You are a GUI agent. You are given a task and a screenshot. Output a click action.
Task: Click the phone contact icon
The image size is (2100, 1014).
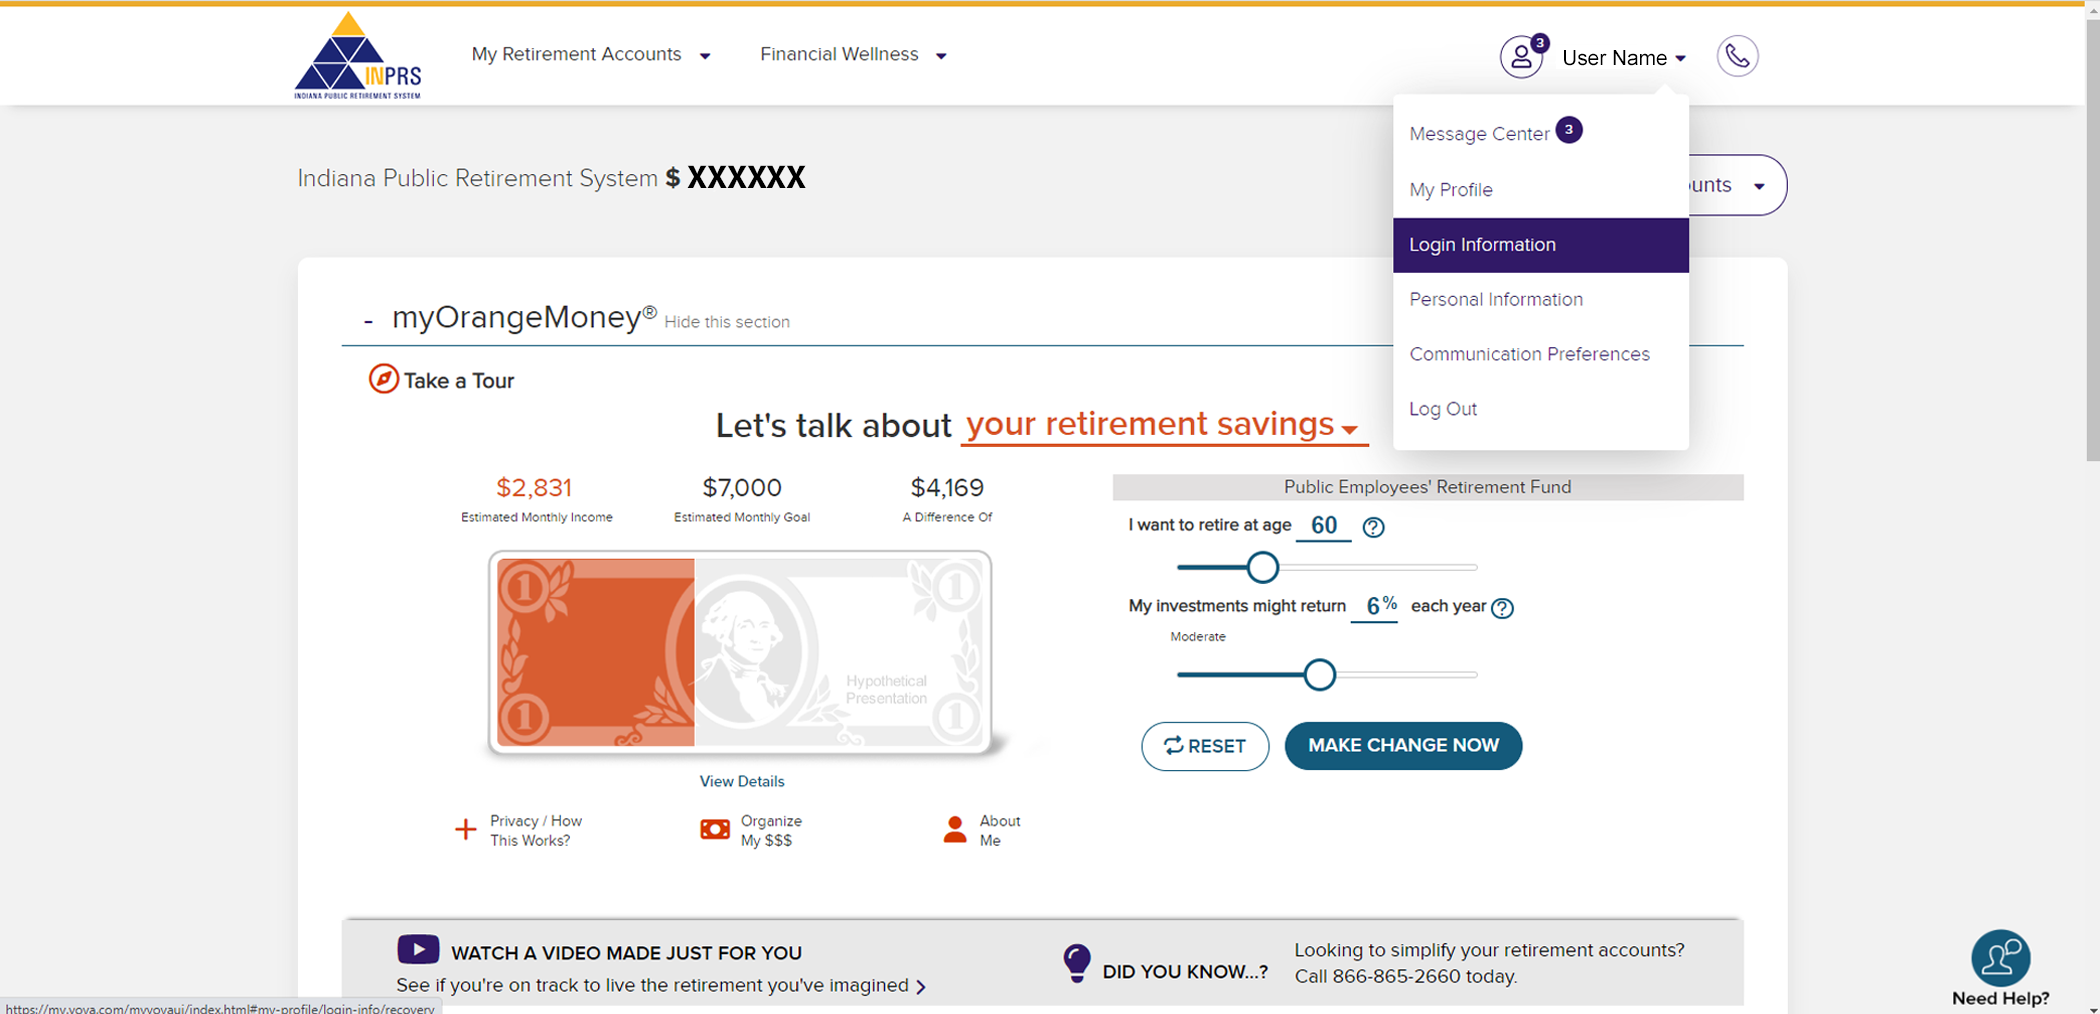1737,56
